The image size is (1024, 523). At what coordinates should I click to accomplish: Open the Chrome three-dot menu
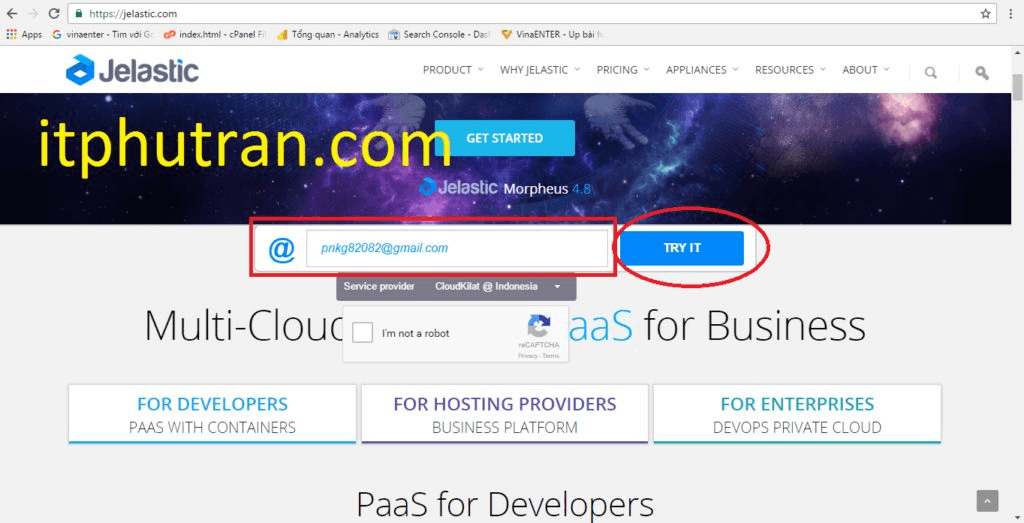(1011, 13)
